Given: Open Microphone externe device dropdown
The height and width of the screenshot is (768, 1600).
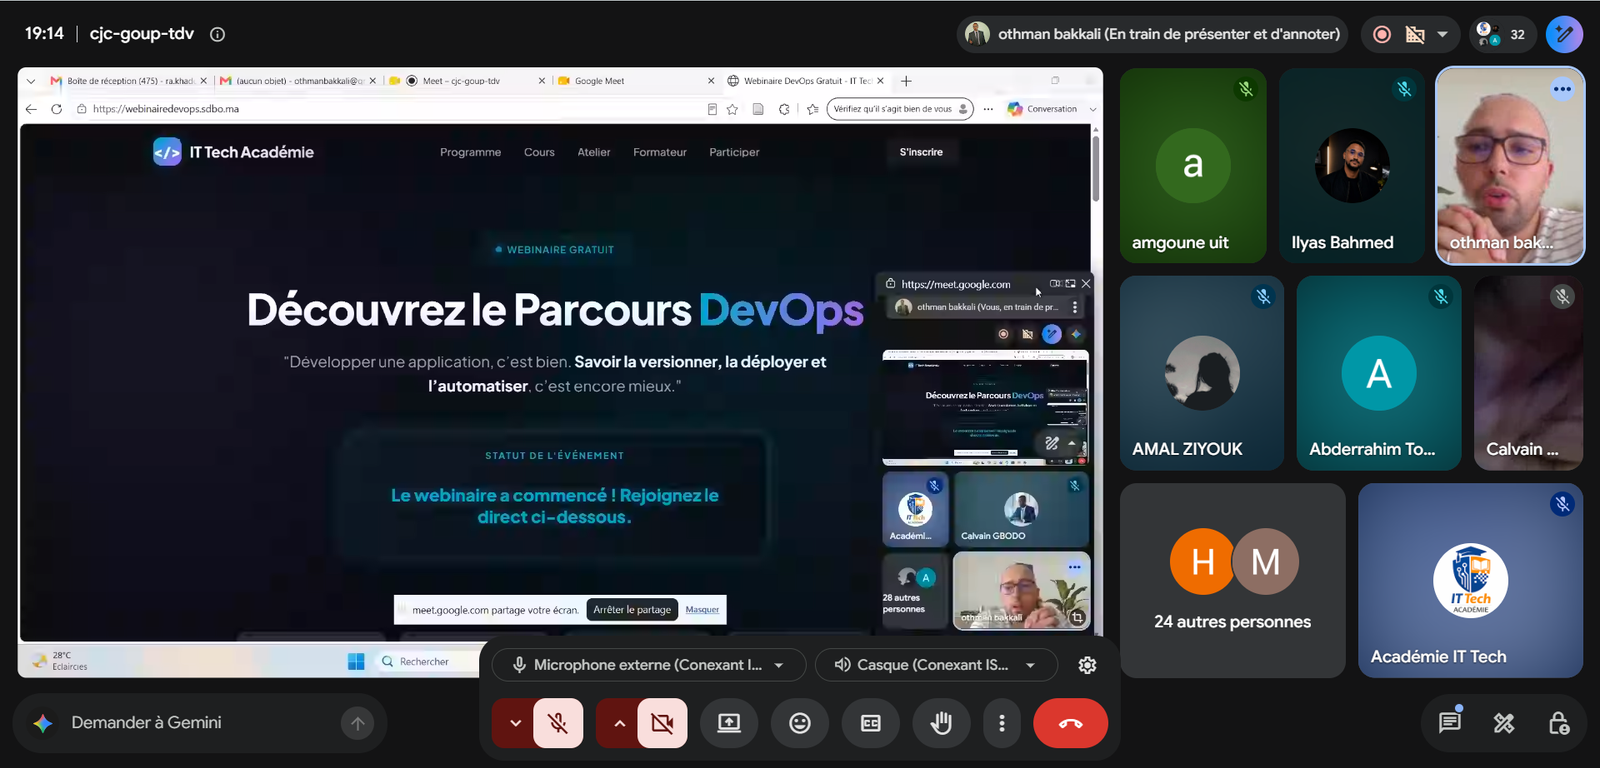Looking at the screenshot, I should click(649, 665).
